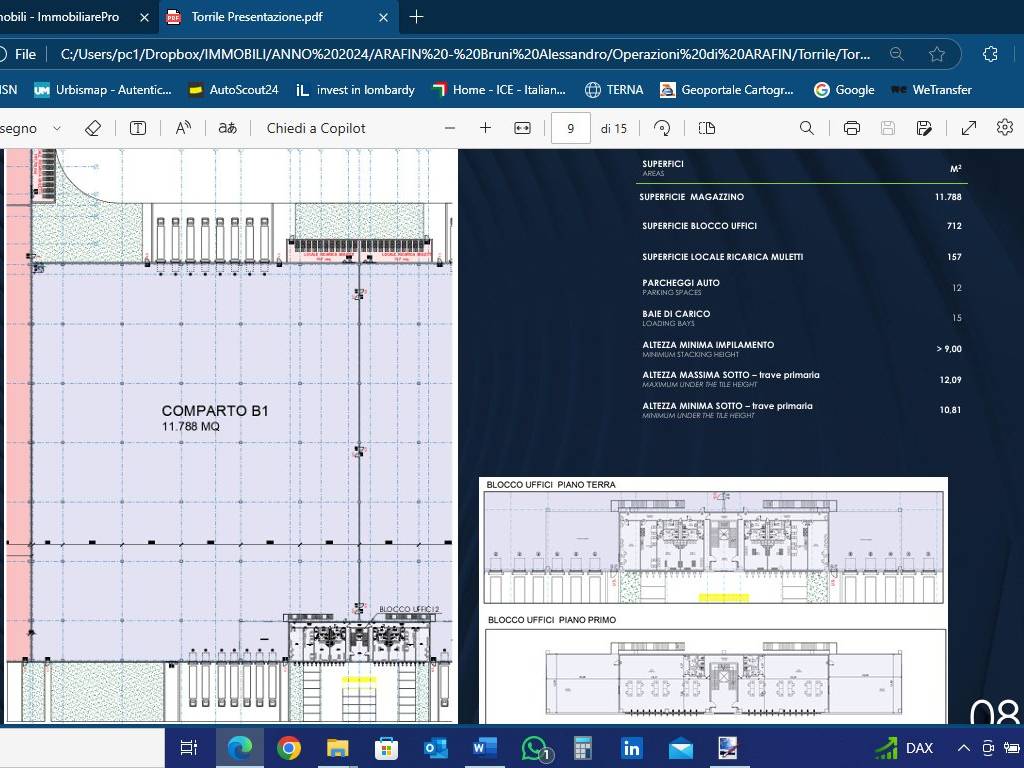
Task: Activate the add text box tool
Action: 138,128
